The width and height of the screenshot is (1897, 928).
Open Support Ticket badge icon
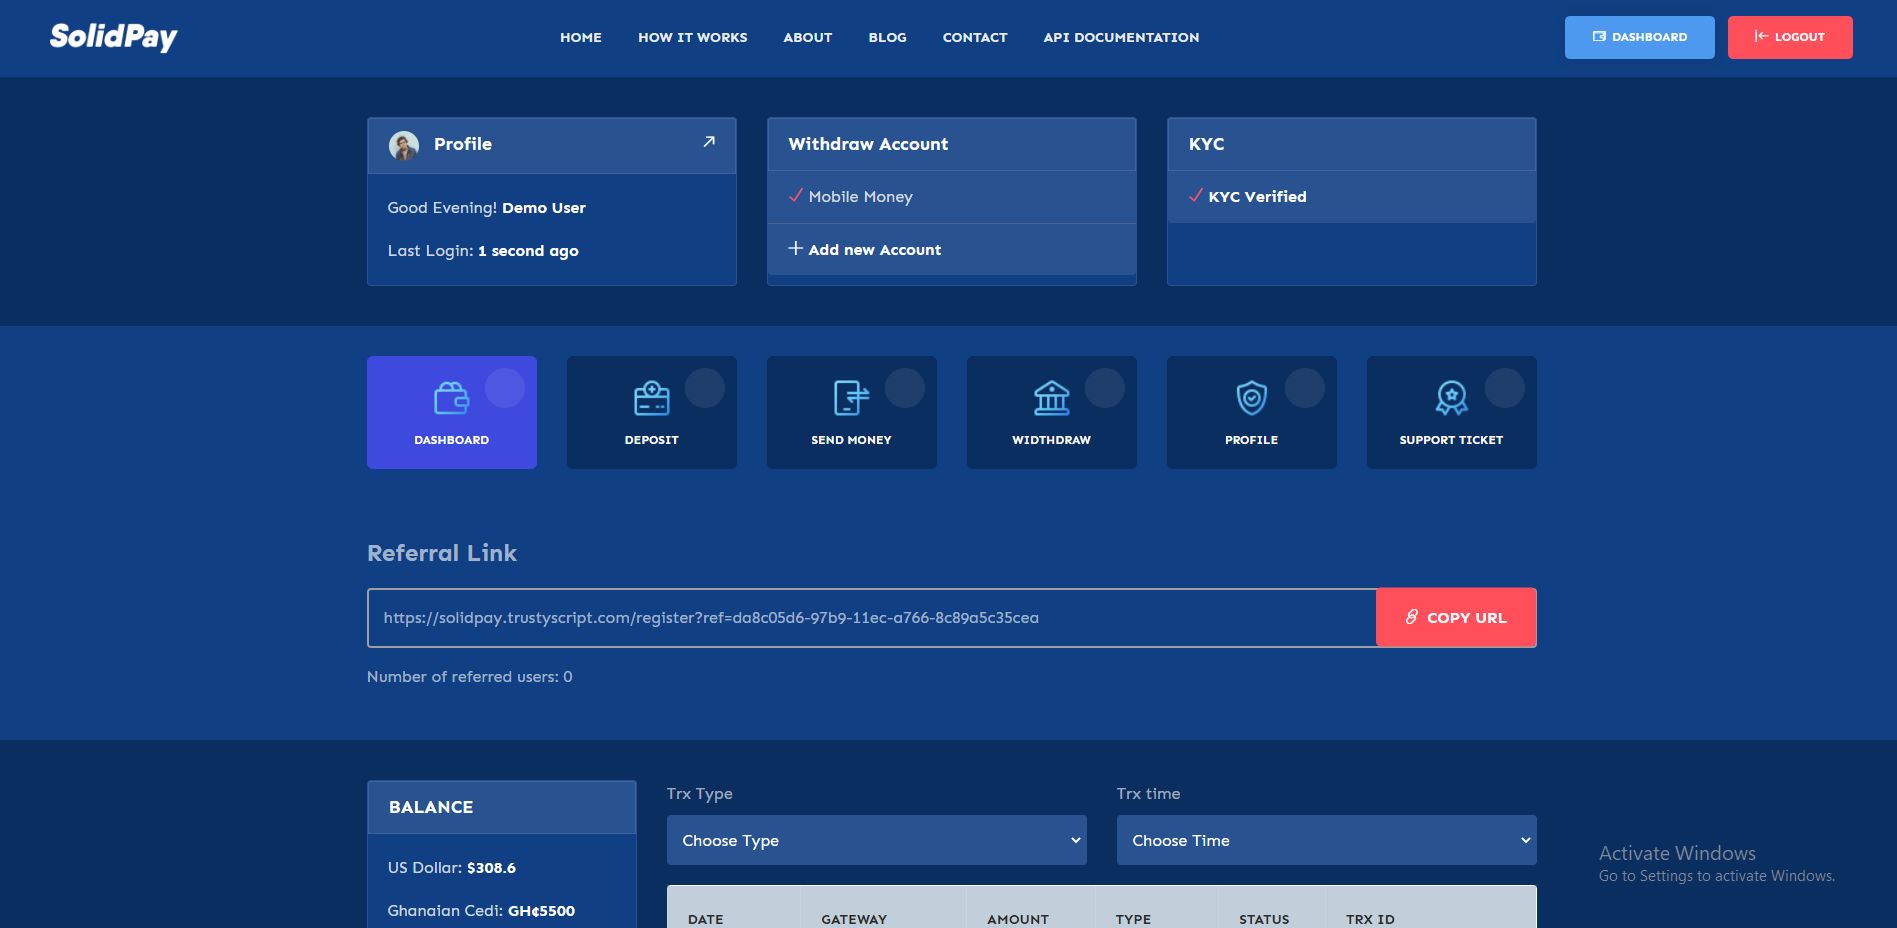coord(1451,399)
